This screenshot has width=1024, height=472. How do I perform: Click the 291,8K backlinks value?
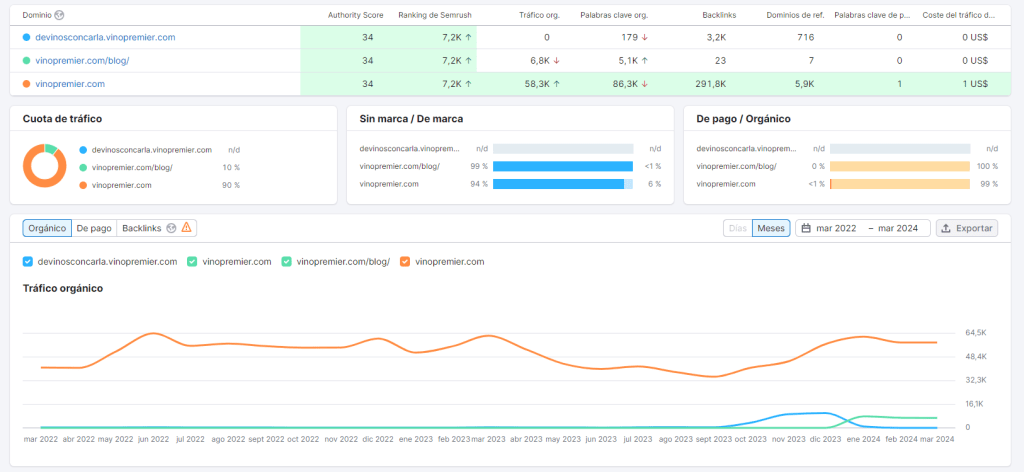pos(711,84)
